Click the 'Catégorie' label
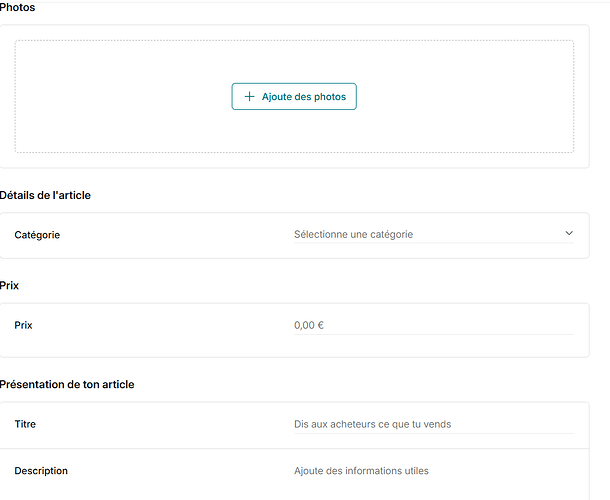610x500 pixels. coord(37,235)
